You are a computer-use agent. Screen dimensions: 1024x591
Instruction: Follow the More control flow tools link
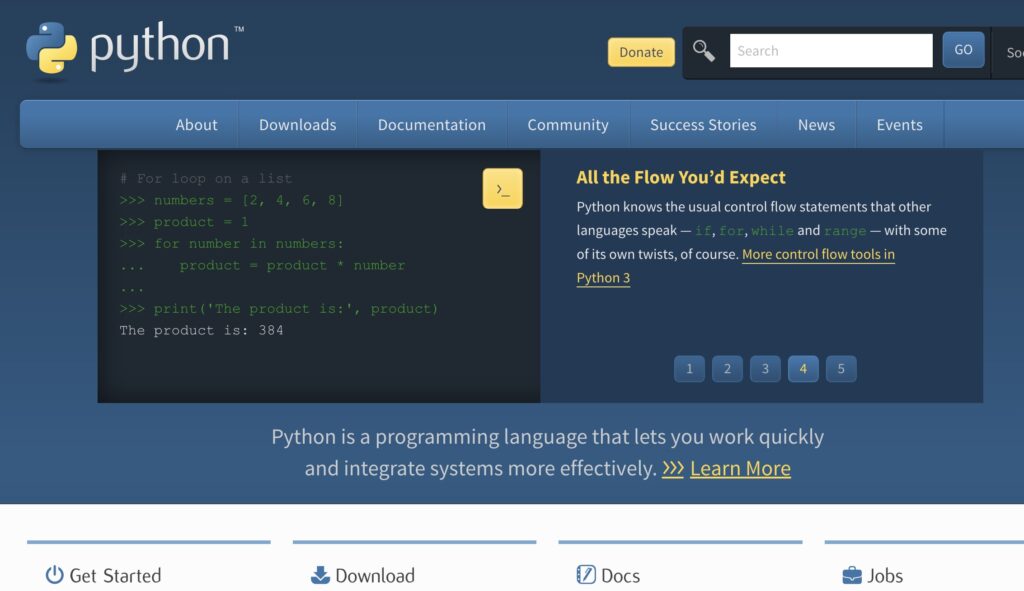818,254
